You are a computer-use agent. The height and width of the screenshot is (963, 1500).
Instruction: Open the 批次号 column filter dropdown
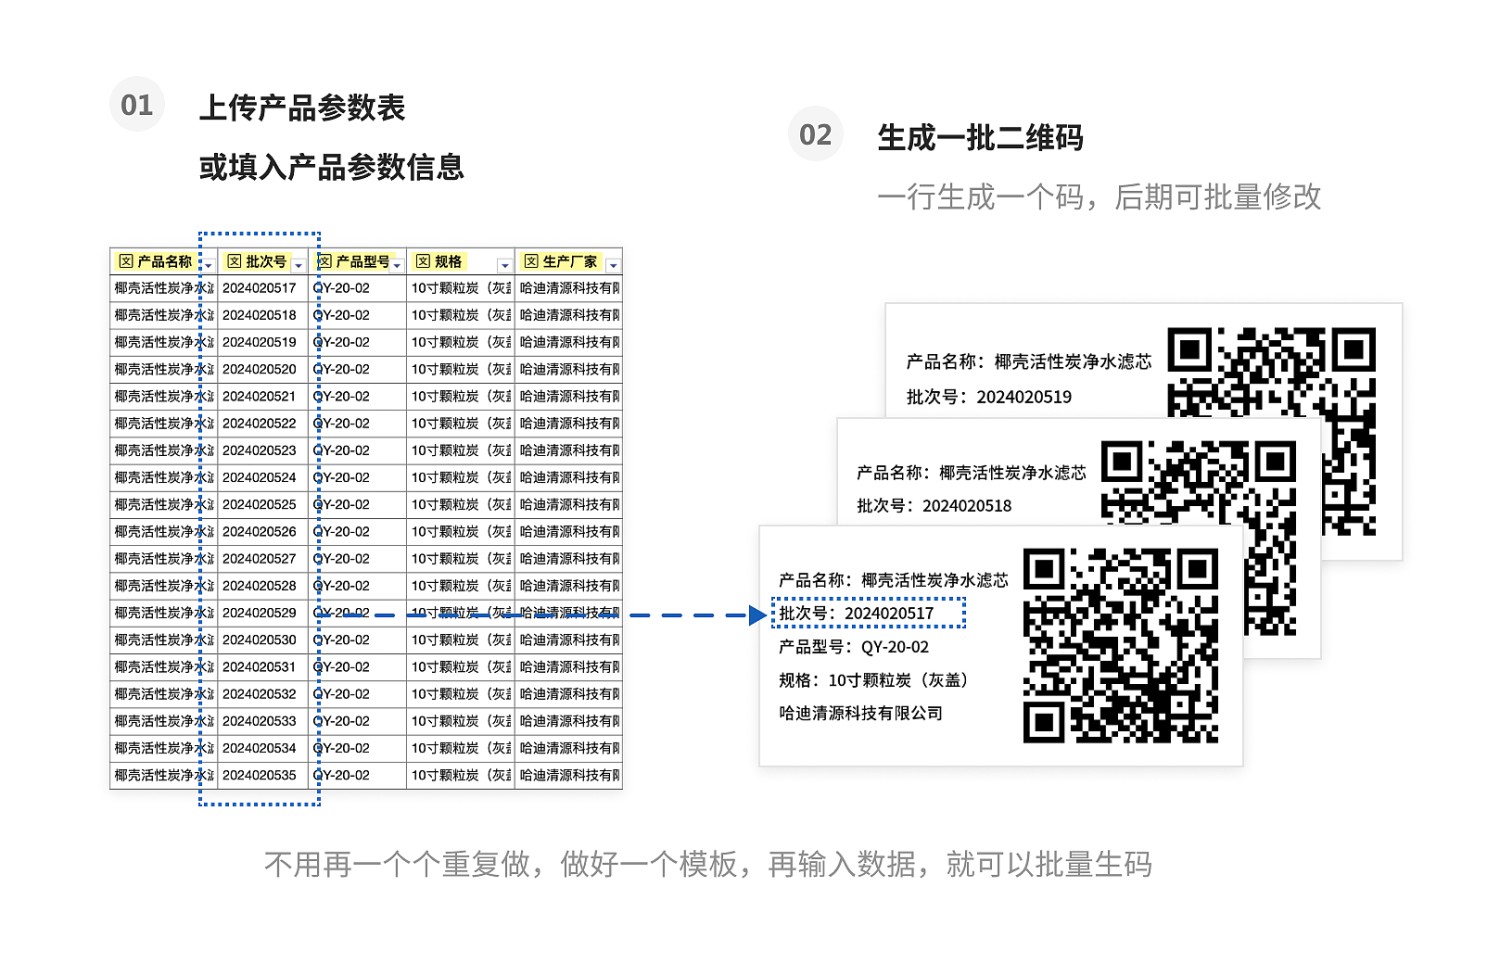[x=298, y=265]
